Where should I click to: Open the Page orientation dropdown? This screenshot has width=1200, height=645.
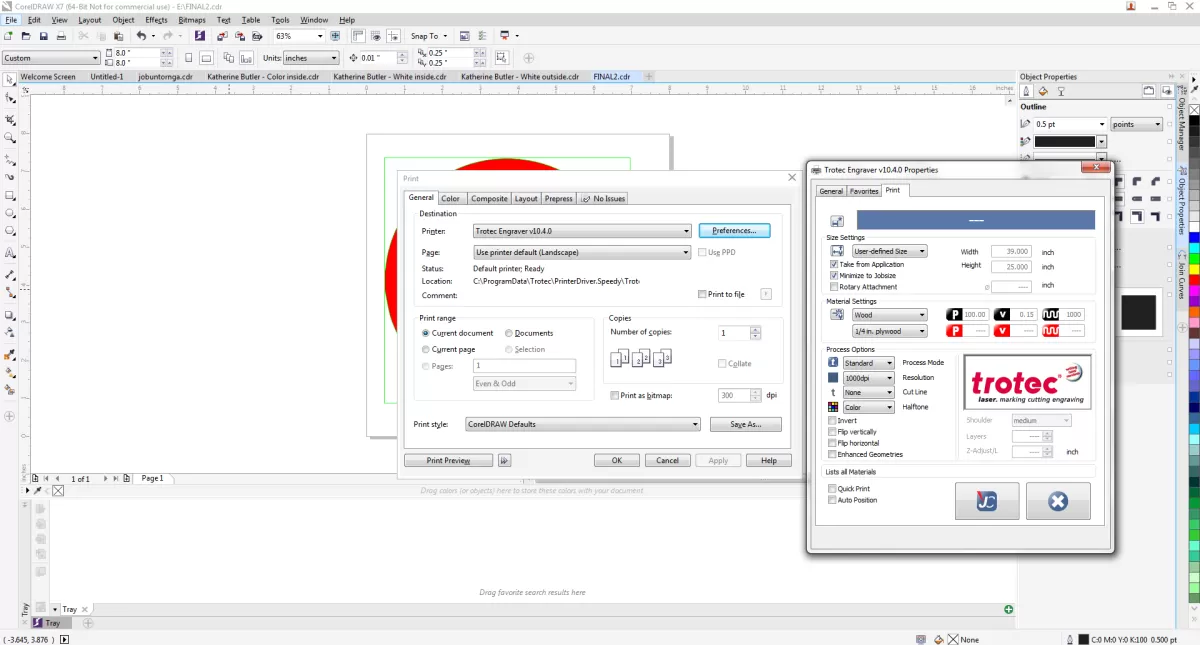click(x=582, y=253)
